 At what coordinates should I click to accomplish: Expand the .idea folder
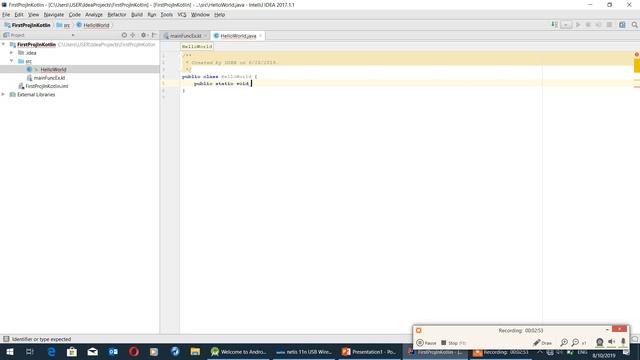tap(11, 53)
